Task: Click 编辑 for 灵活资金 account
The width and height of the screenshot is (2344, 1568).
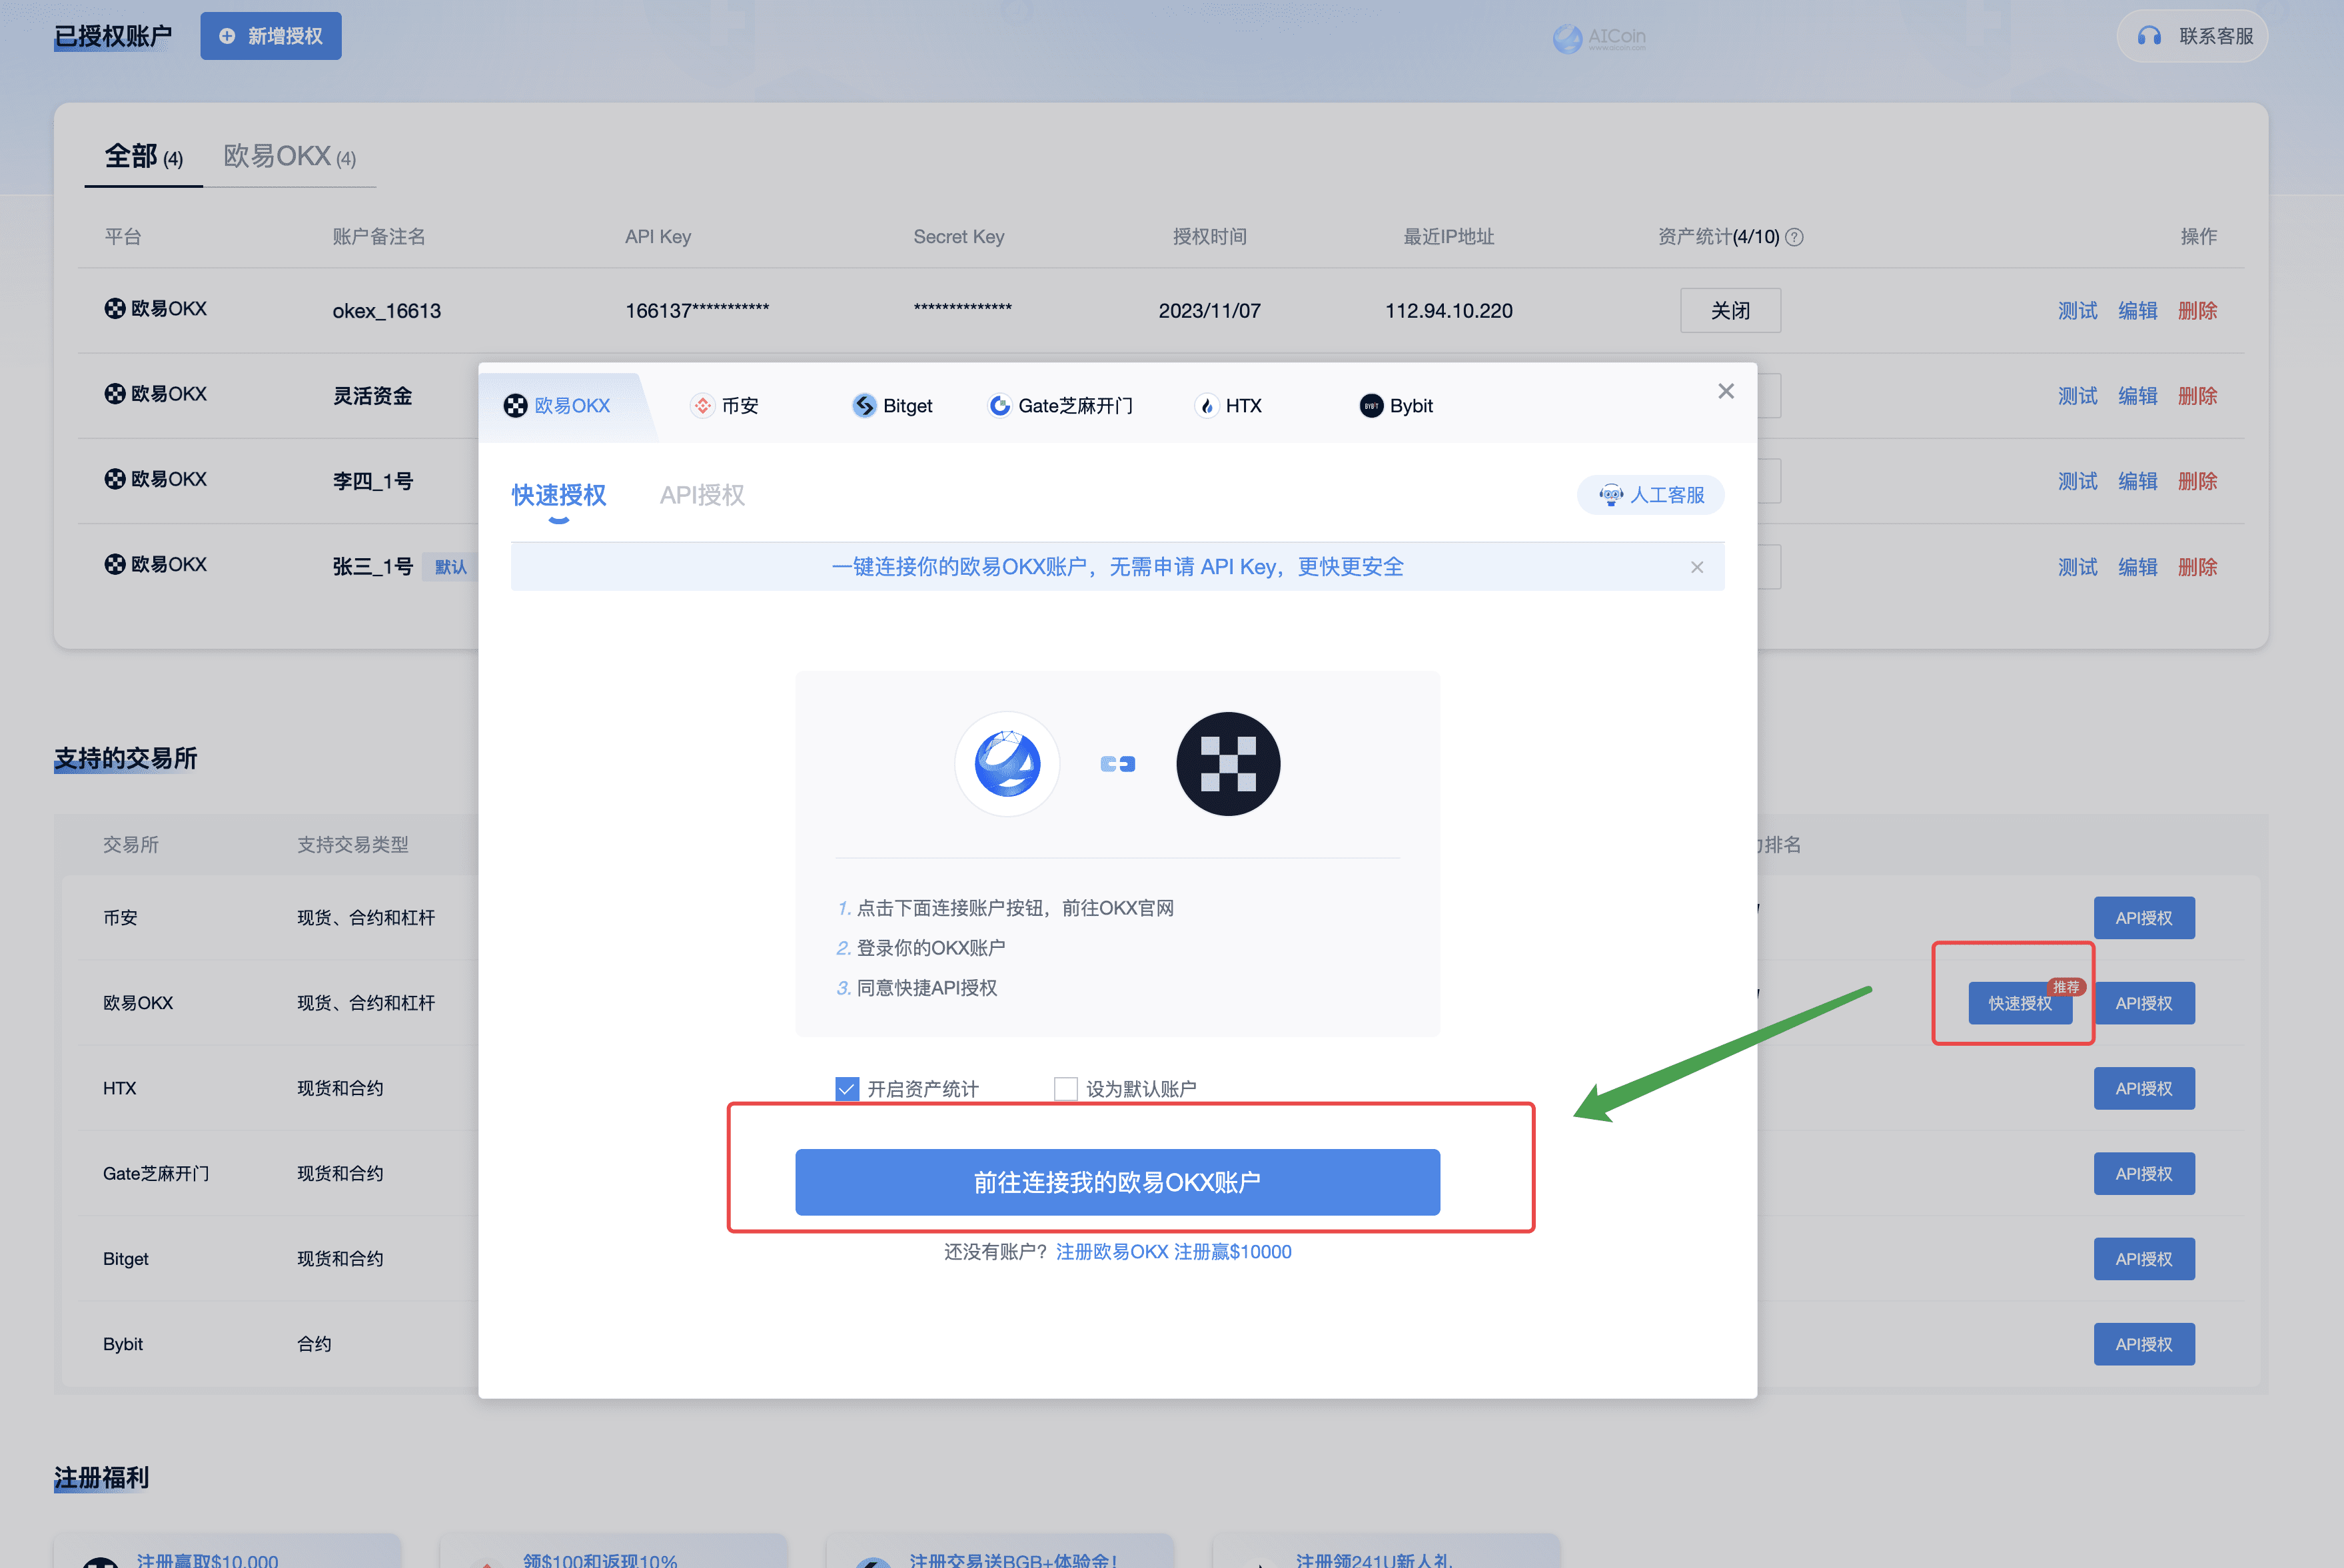Action: [x=2137, y=396]
